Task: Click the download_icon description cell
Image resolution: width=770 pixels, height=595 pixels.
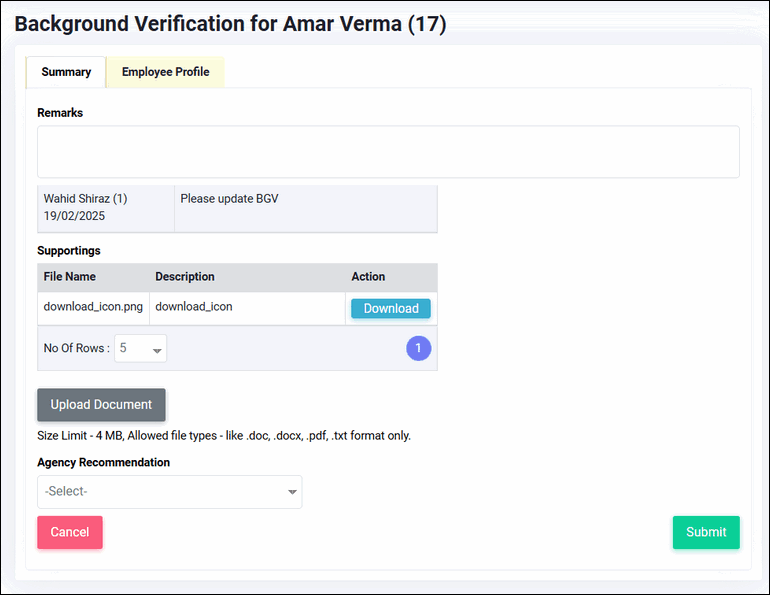Action: (194, 307)
